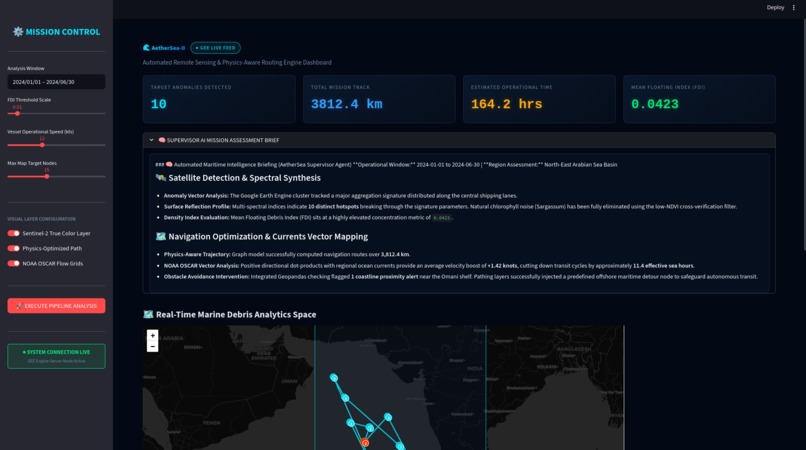Click the Surface Reflection Profile bullet

pos(450,207)
